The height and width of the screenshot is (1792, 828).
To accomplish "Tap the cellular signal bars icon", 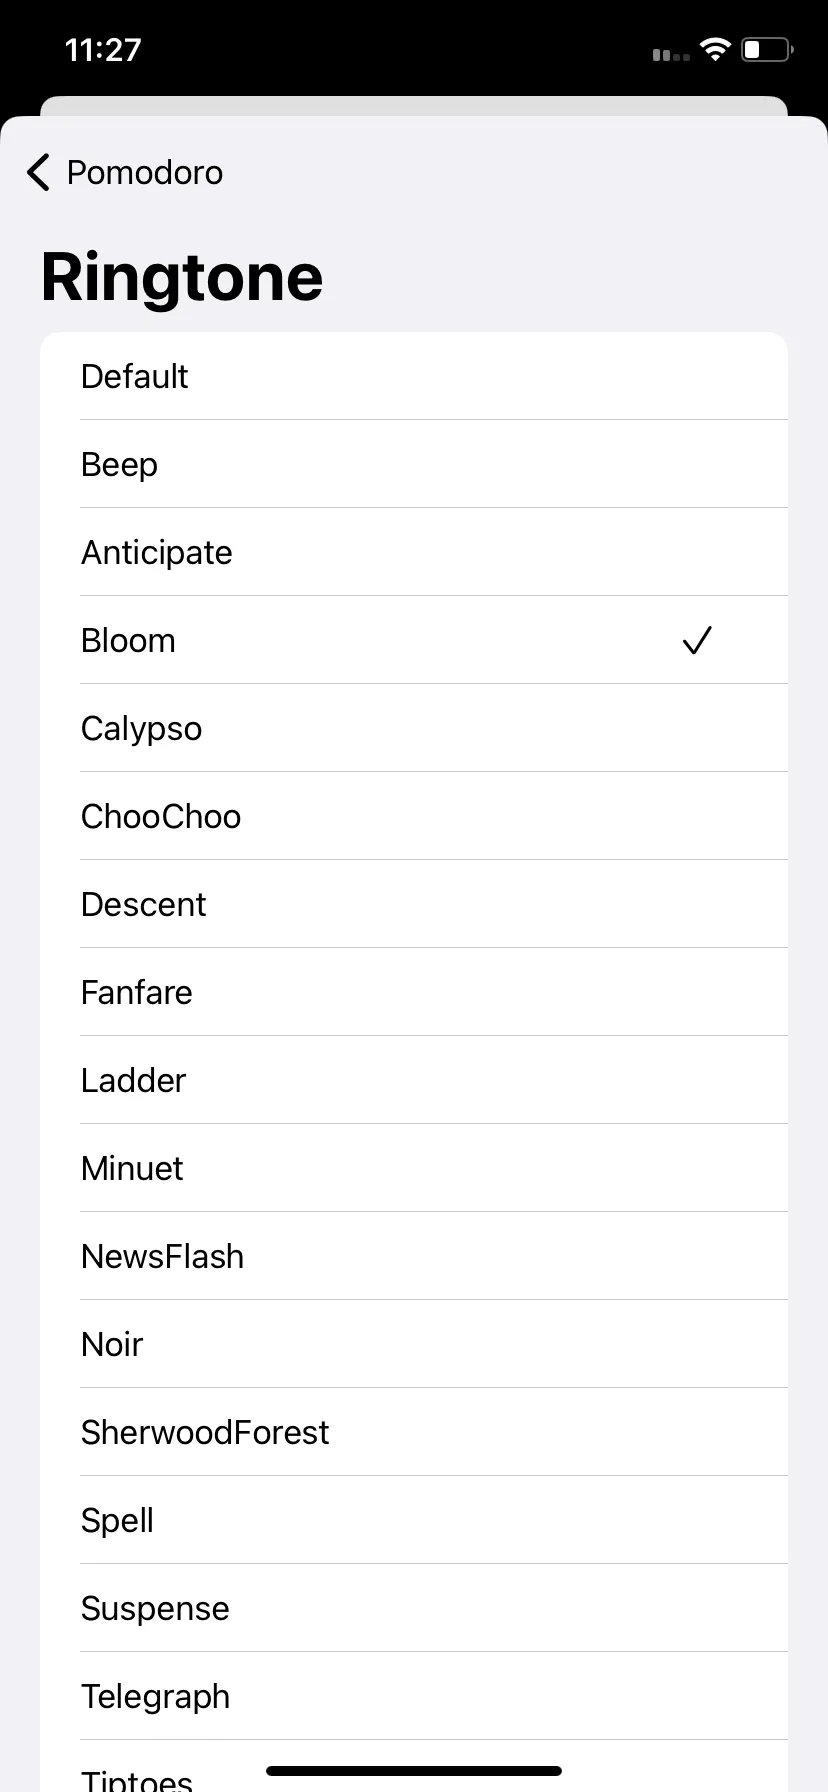I will pyautogui.click(x=671, y=54).
